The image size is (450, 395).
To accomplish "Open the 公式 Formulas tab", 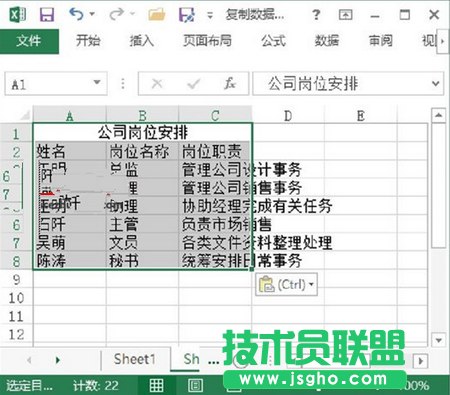I will point(273,41).
